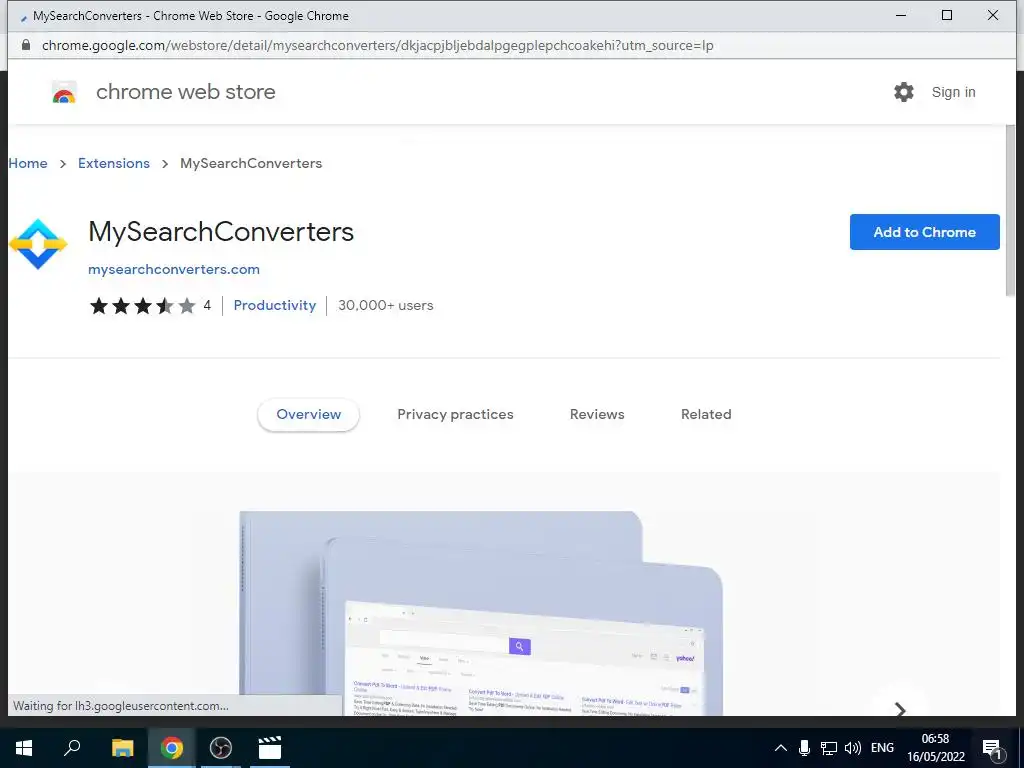The height and width of the screenshot is (768, 1024).
Task: Click Chrome icon in taskbar
Action: [172, 748]
